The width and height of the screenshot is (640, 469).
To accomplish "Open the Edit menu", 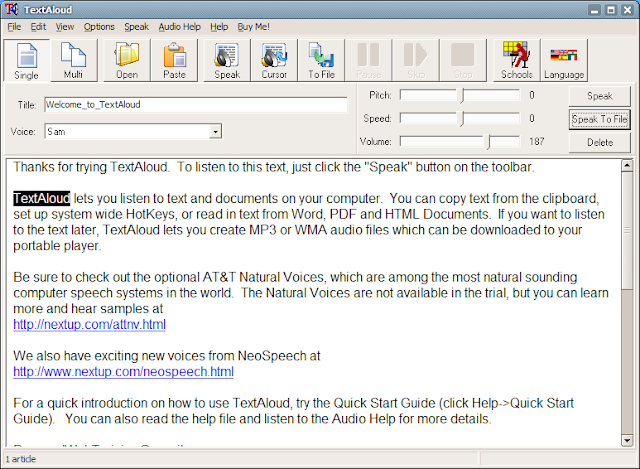I will coord(38,27).
